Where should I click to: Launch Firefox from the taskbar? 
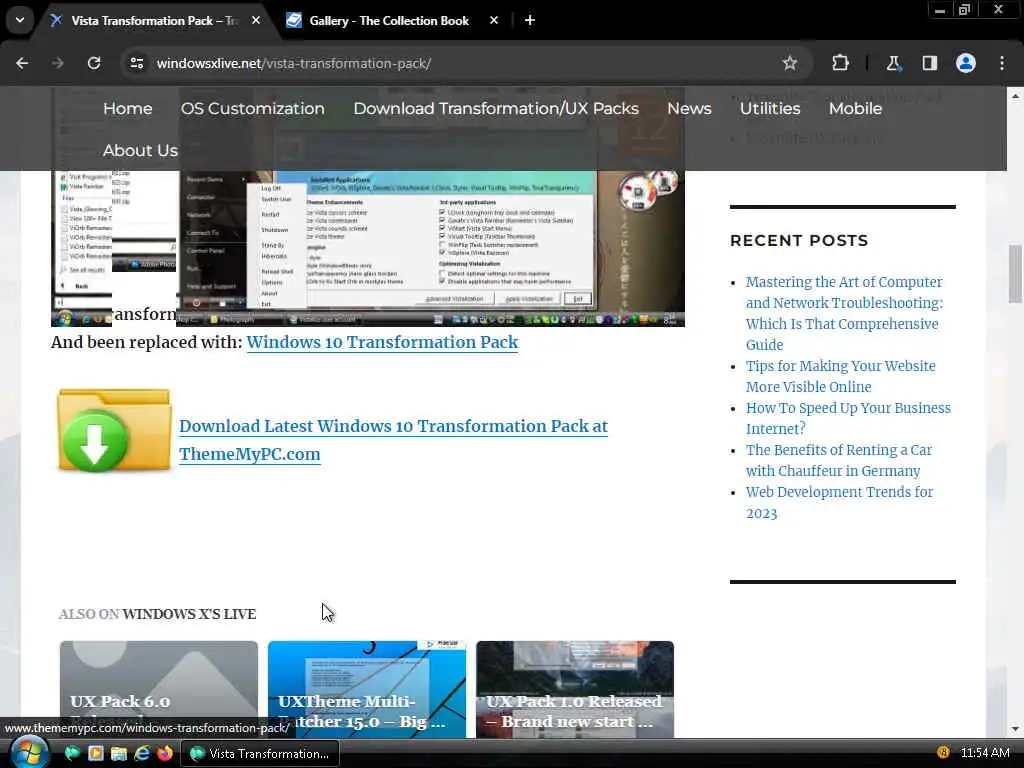[x=165, y=754]
